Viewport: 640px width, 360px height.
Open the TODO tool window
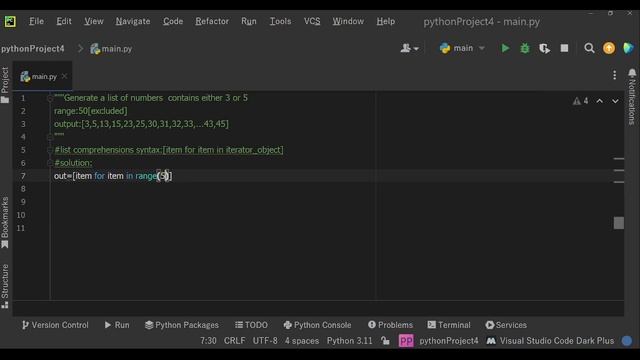(x=251, y=325)
